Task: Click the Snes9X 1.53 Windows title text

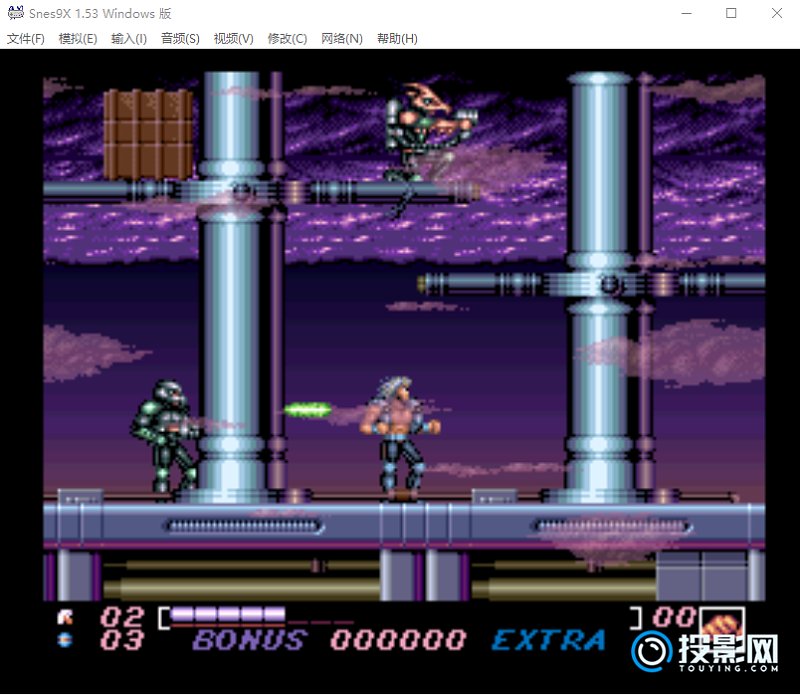Action: pos(100,13)
